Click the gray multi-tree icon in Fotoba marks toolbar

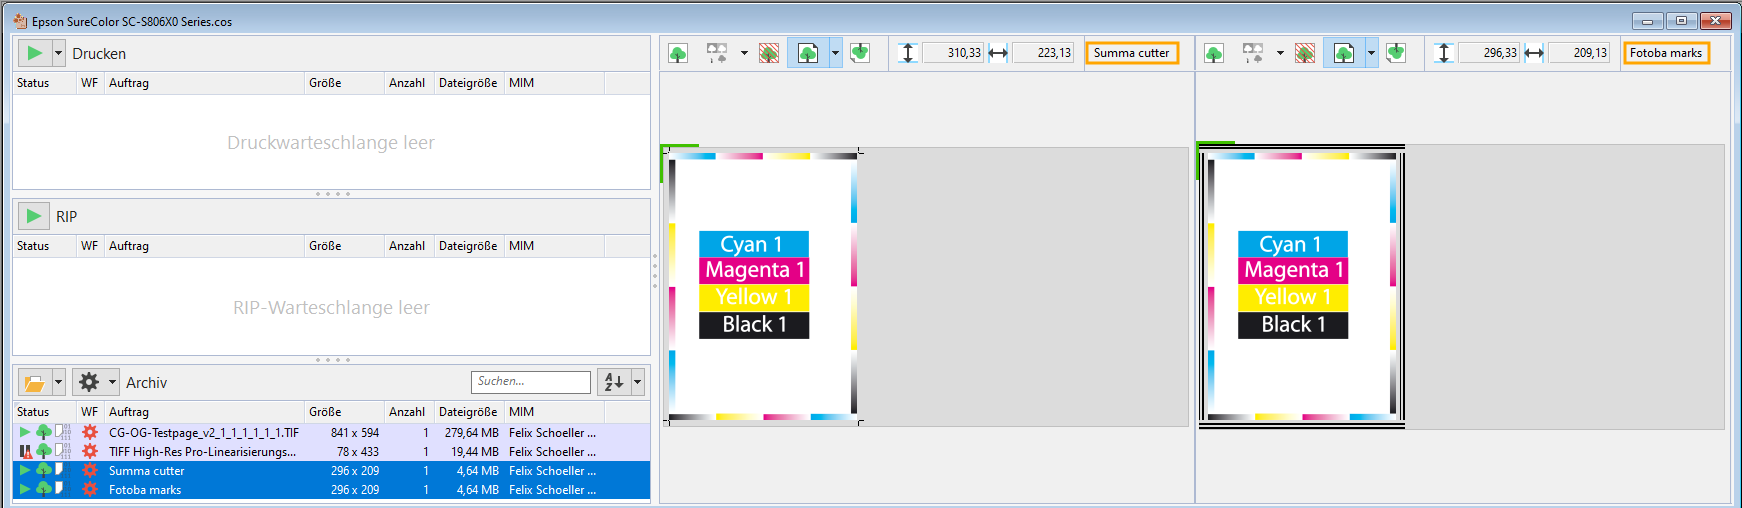coord(1252,53)
